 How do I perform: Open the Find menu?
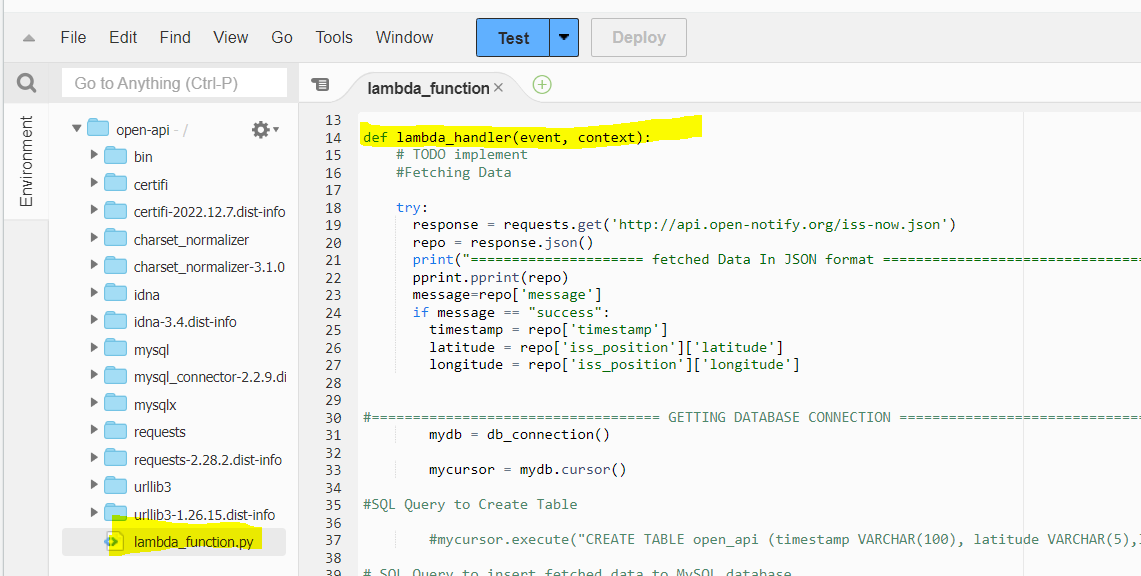point(175,38)
